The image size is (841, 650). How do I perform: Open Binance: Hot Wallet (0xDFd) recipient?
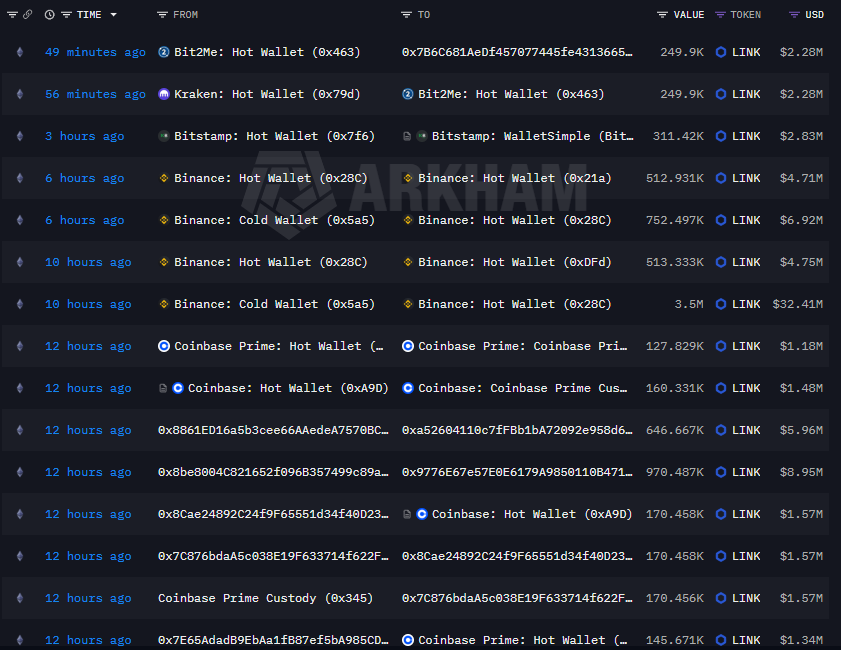[515, 262]
